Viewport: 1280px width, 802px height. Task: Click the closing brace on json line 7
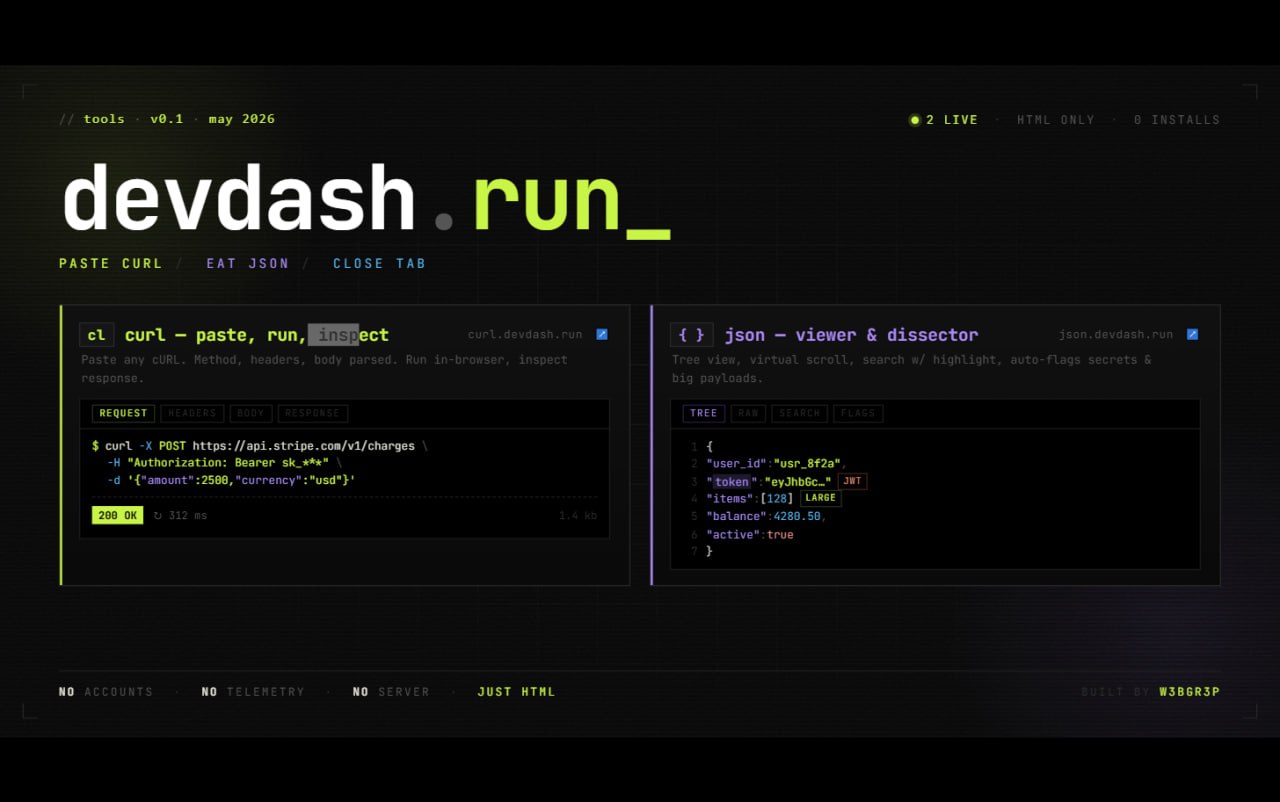click(709, 551)
